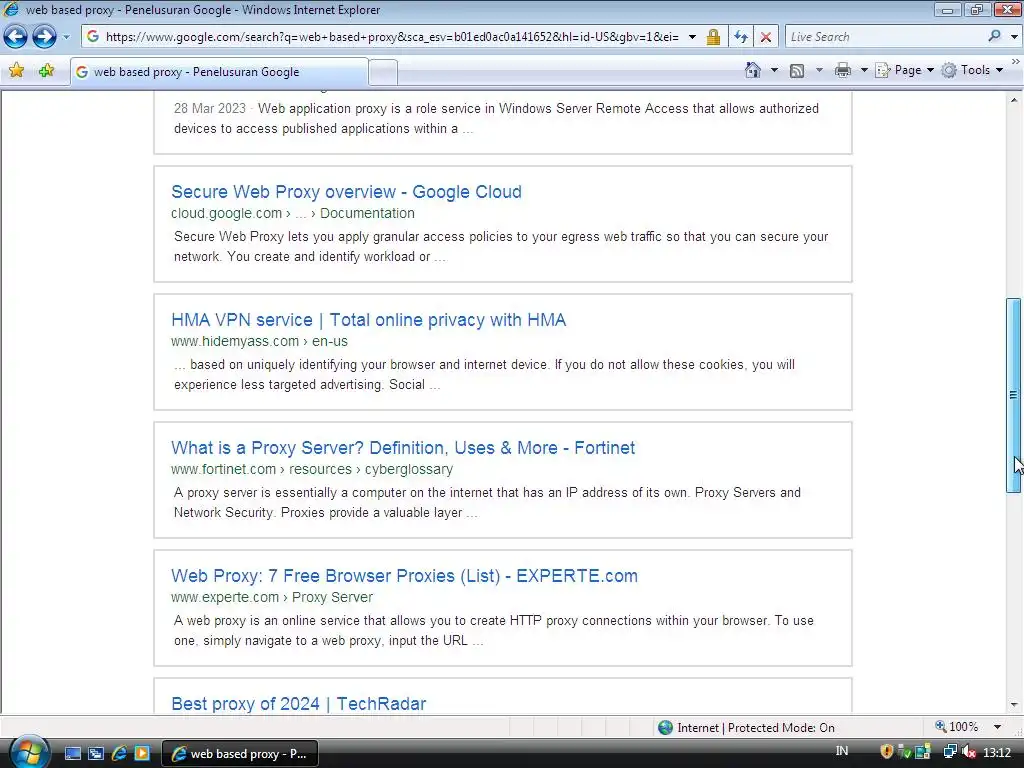The height and width of the screenshot is (768, 1024).
Task: Click the tray icon with the green checkmark
Action: pyautogui.click(x=905, y=752)
